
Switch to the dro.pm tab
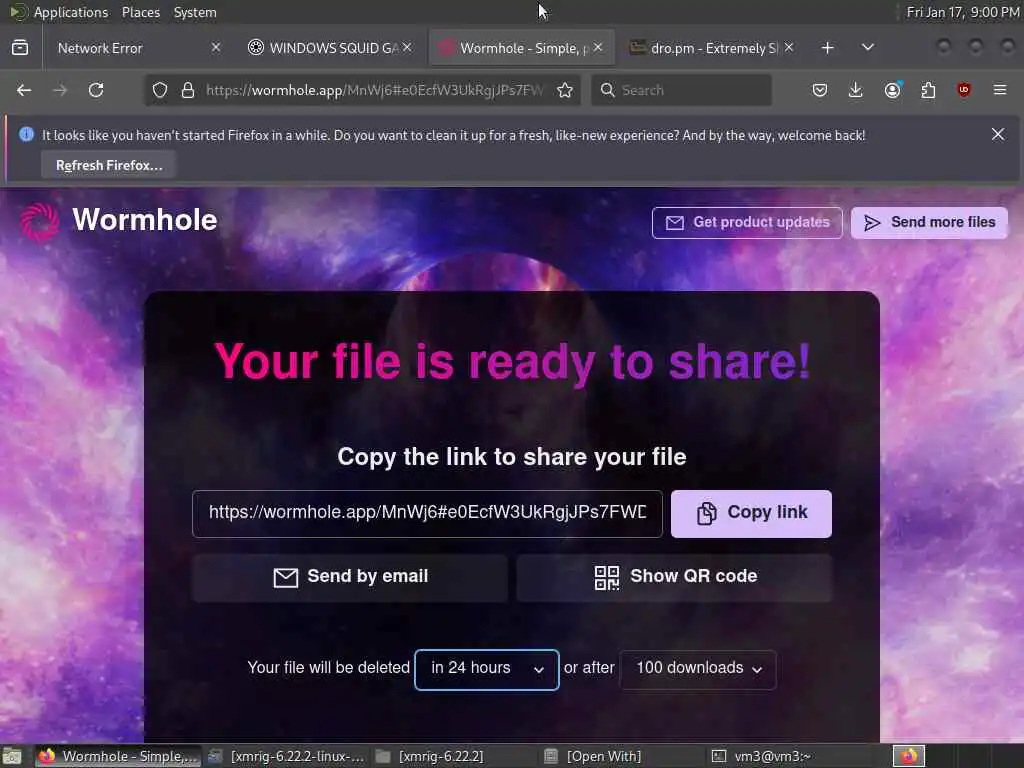tap(711, 48)
